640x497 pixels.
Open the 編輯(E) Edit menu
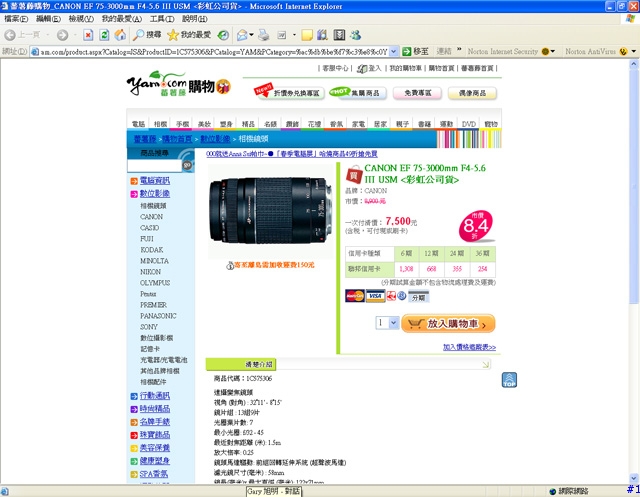coord(48,19)
